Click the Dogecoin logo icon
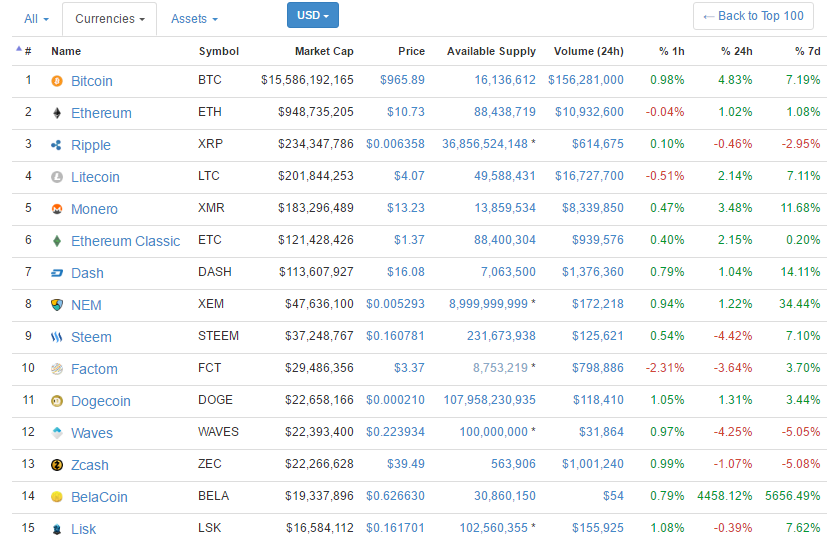 [57, 401]
